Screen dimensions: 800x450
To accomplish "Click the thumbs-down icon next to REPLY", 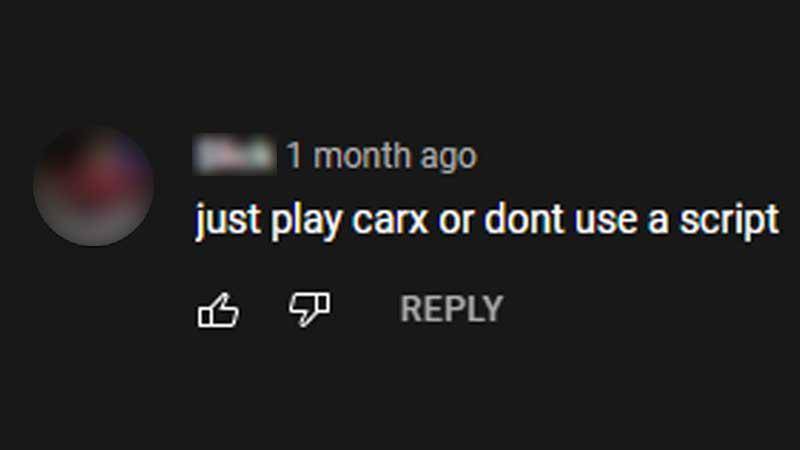I will 309,309.
